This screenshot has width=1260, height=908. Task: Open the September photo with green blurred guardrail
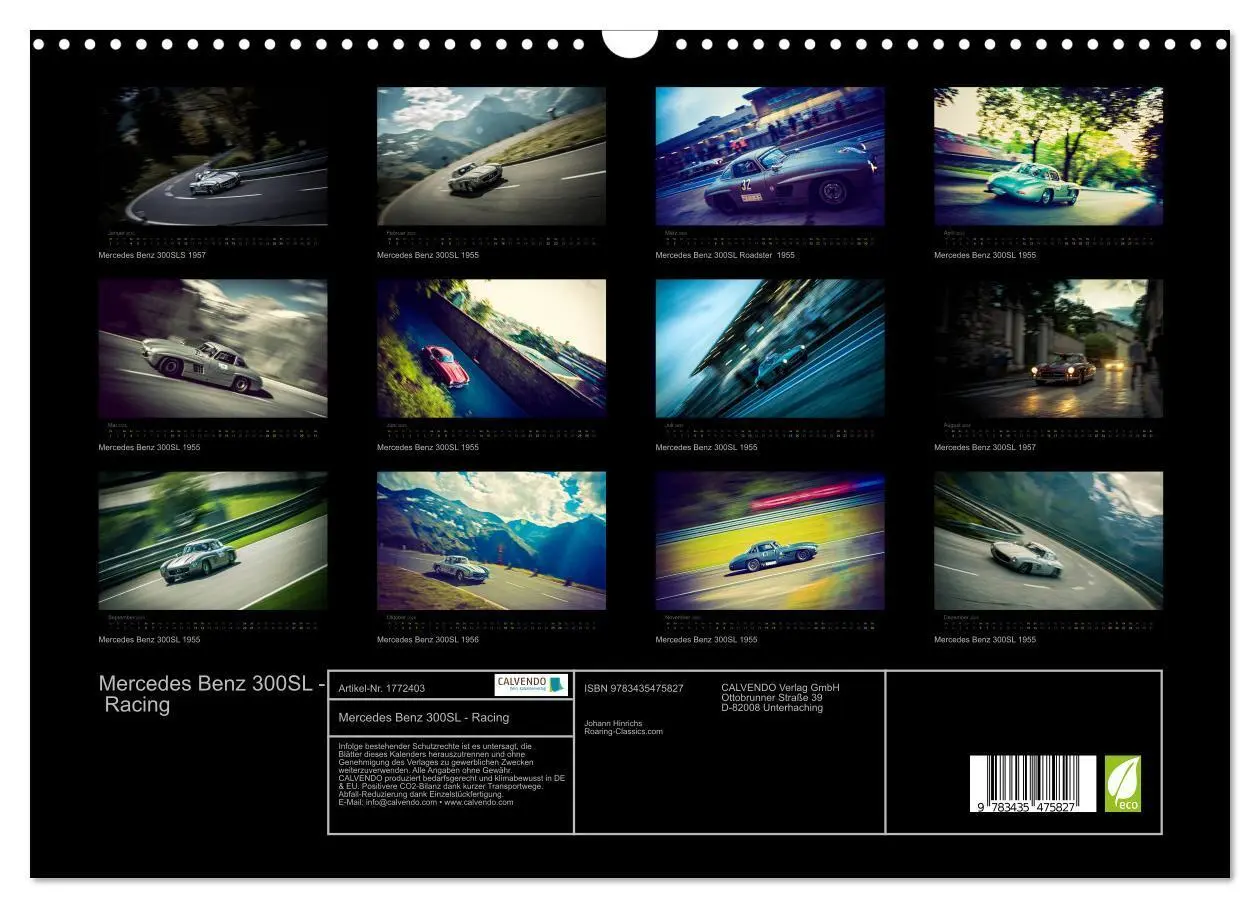point(213,541)
